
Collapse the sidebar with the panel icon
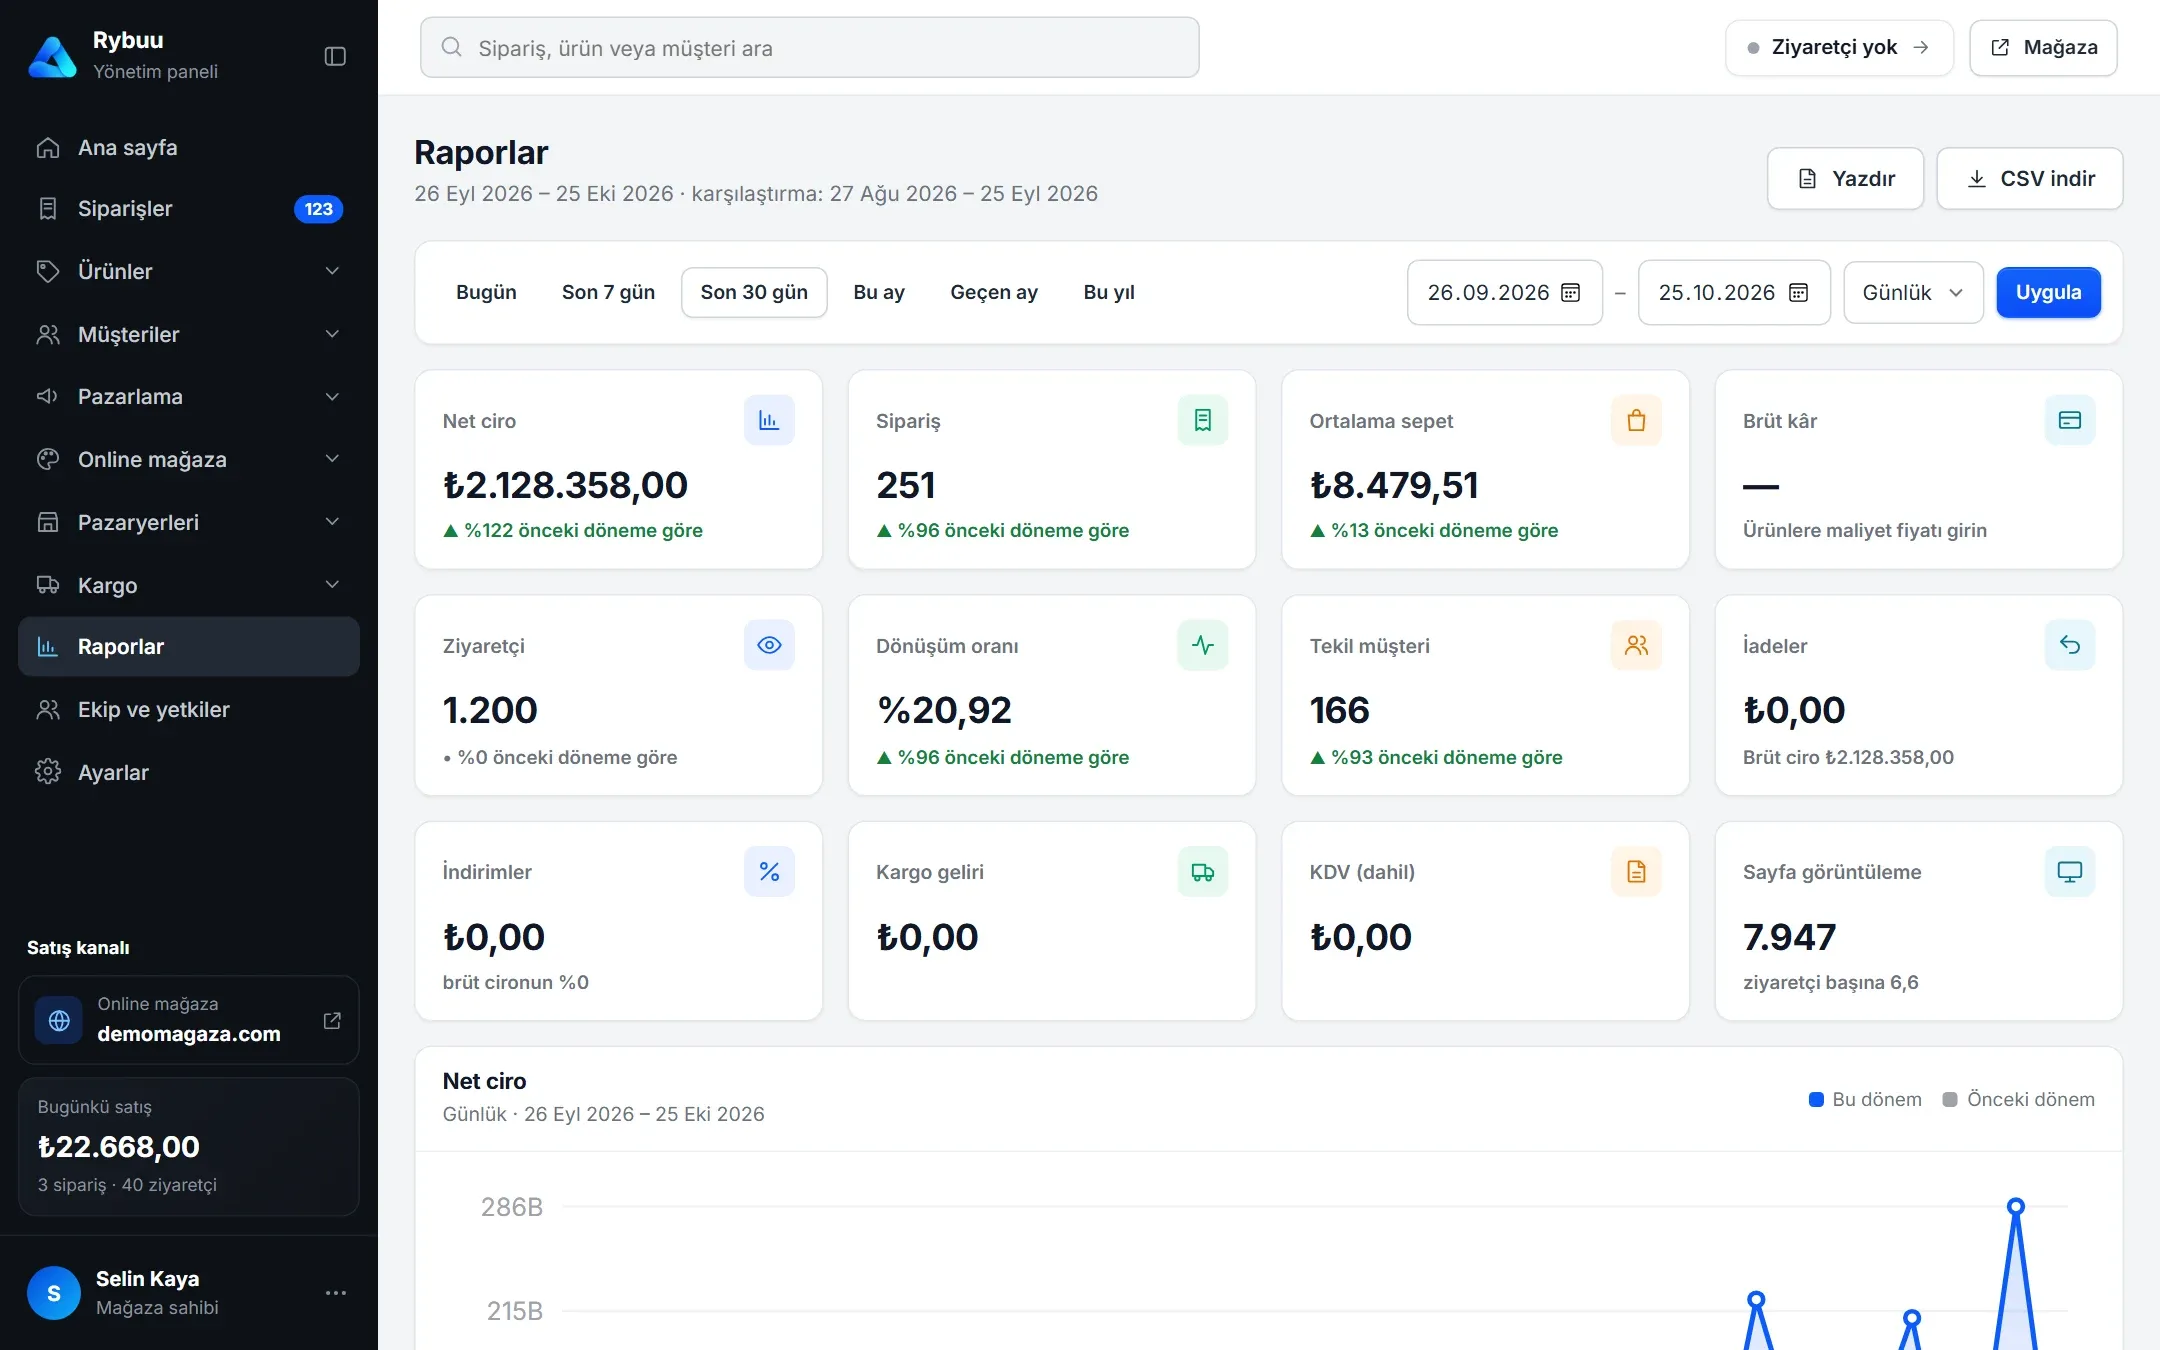tap(335, 56)
